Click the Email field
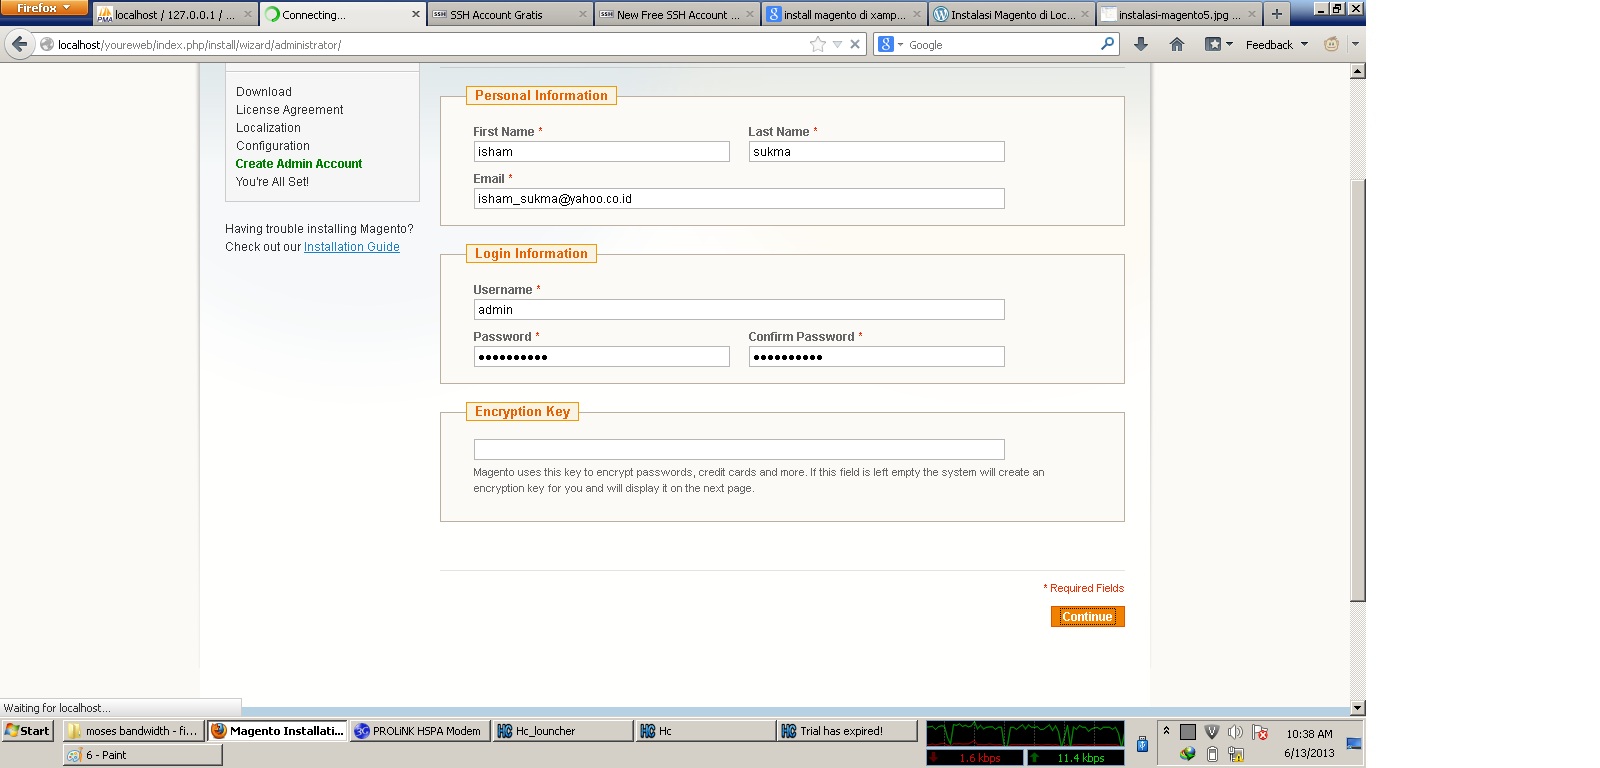 pos(739,198)
